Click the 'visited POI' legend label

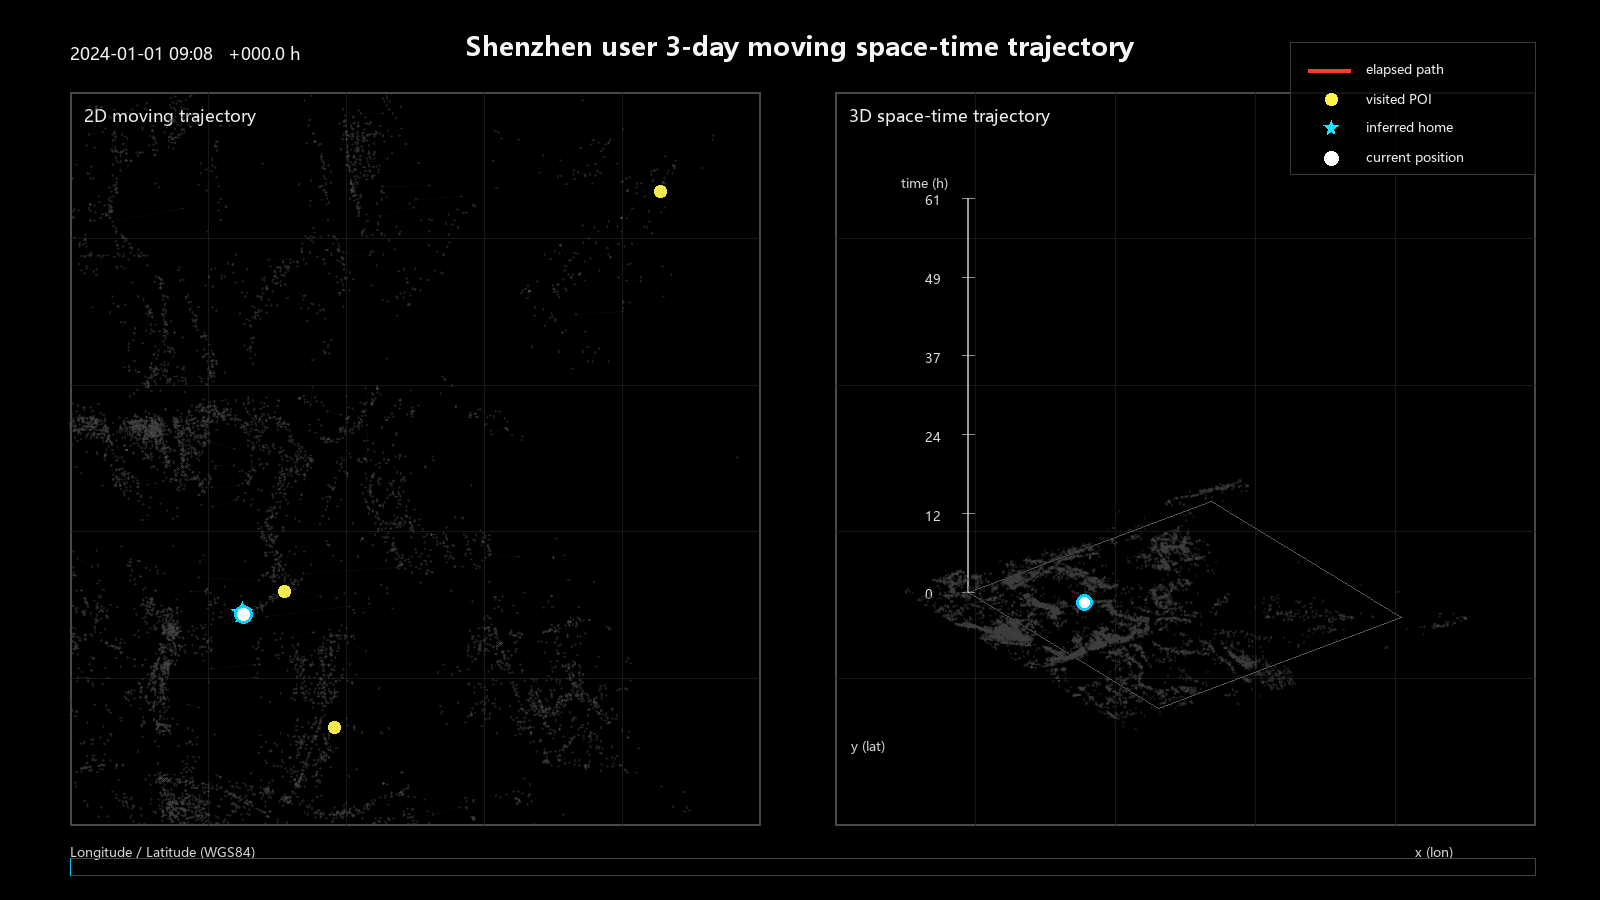pyautogui.click(x=1398, y=100)
